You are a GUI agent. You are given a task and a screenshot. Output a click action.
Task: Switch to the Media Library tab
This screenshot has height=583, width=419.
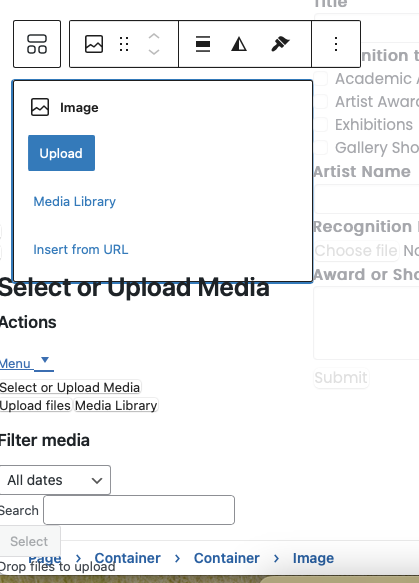pyautogui.click(x=116, y=405)
